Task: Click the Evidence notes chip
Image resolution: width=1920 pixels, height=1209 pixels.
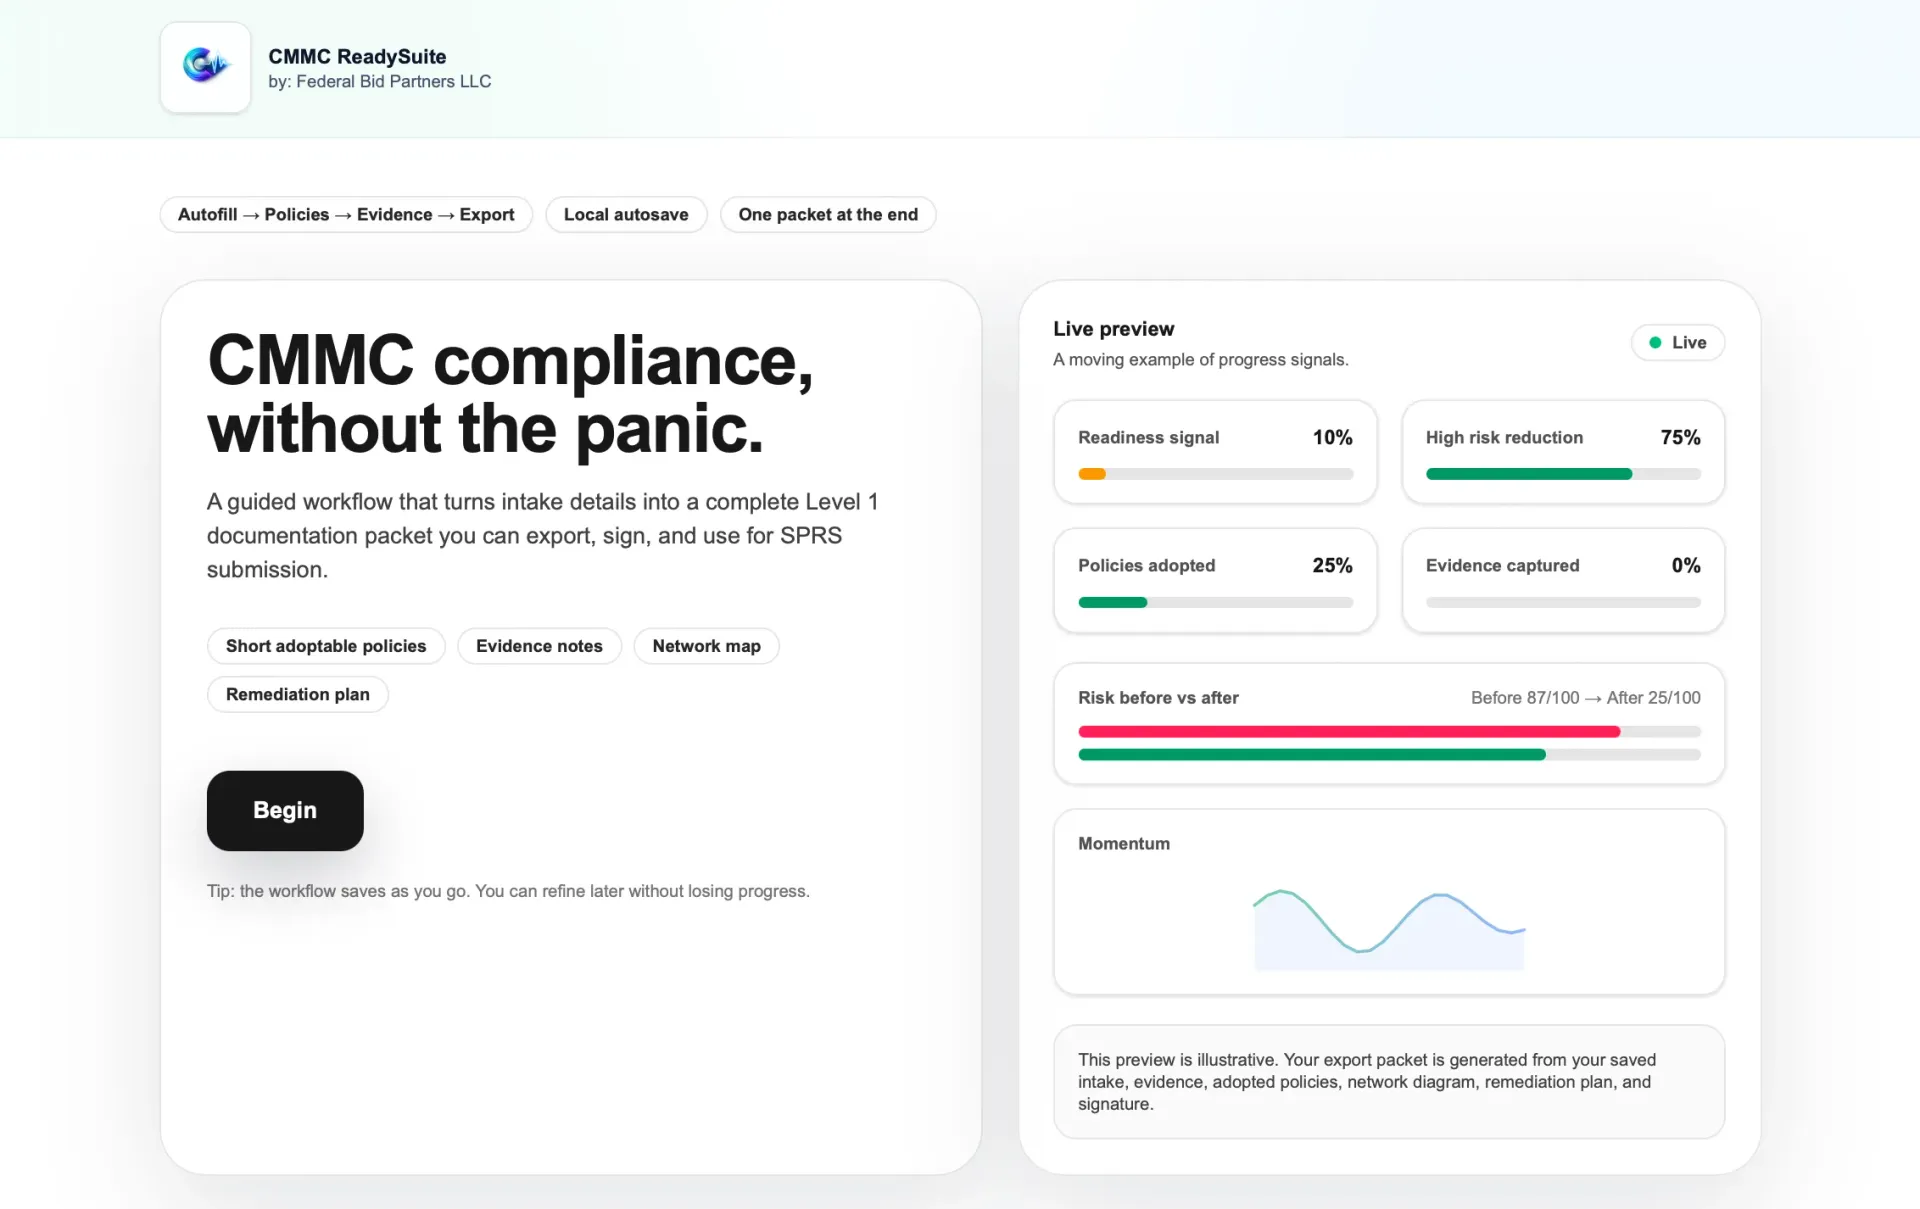Action: tap(539, 646)
